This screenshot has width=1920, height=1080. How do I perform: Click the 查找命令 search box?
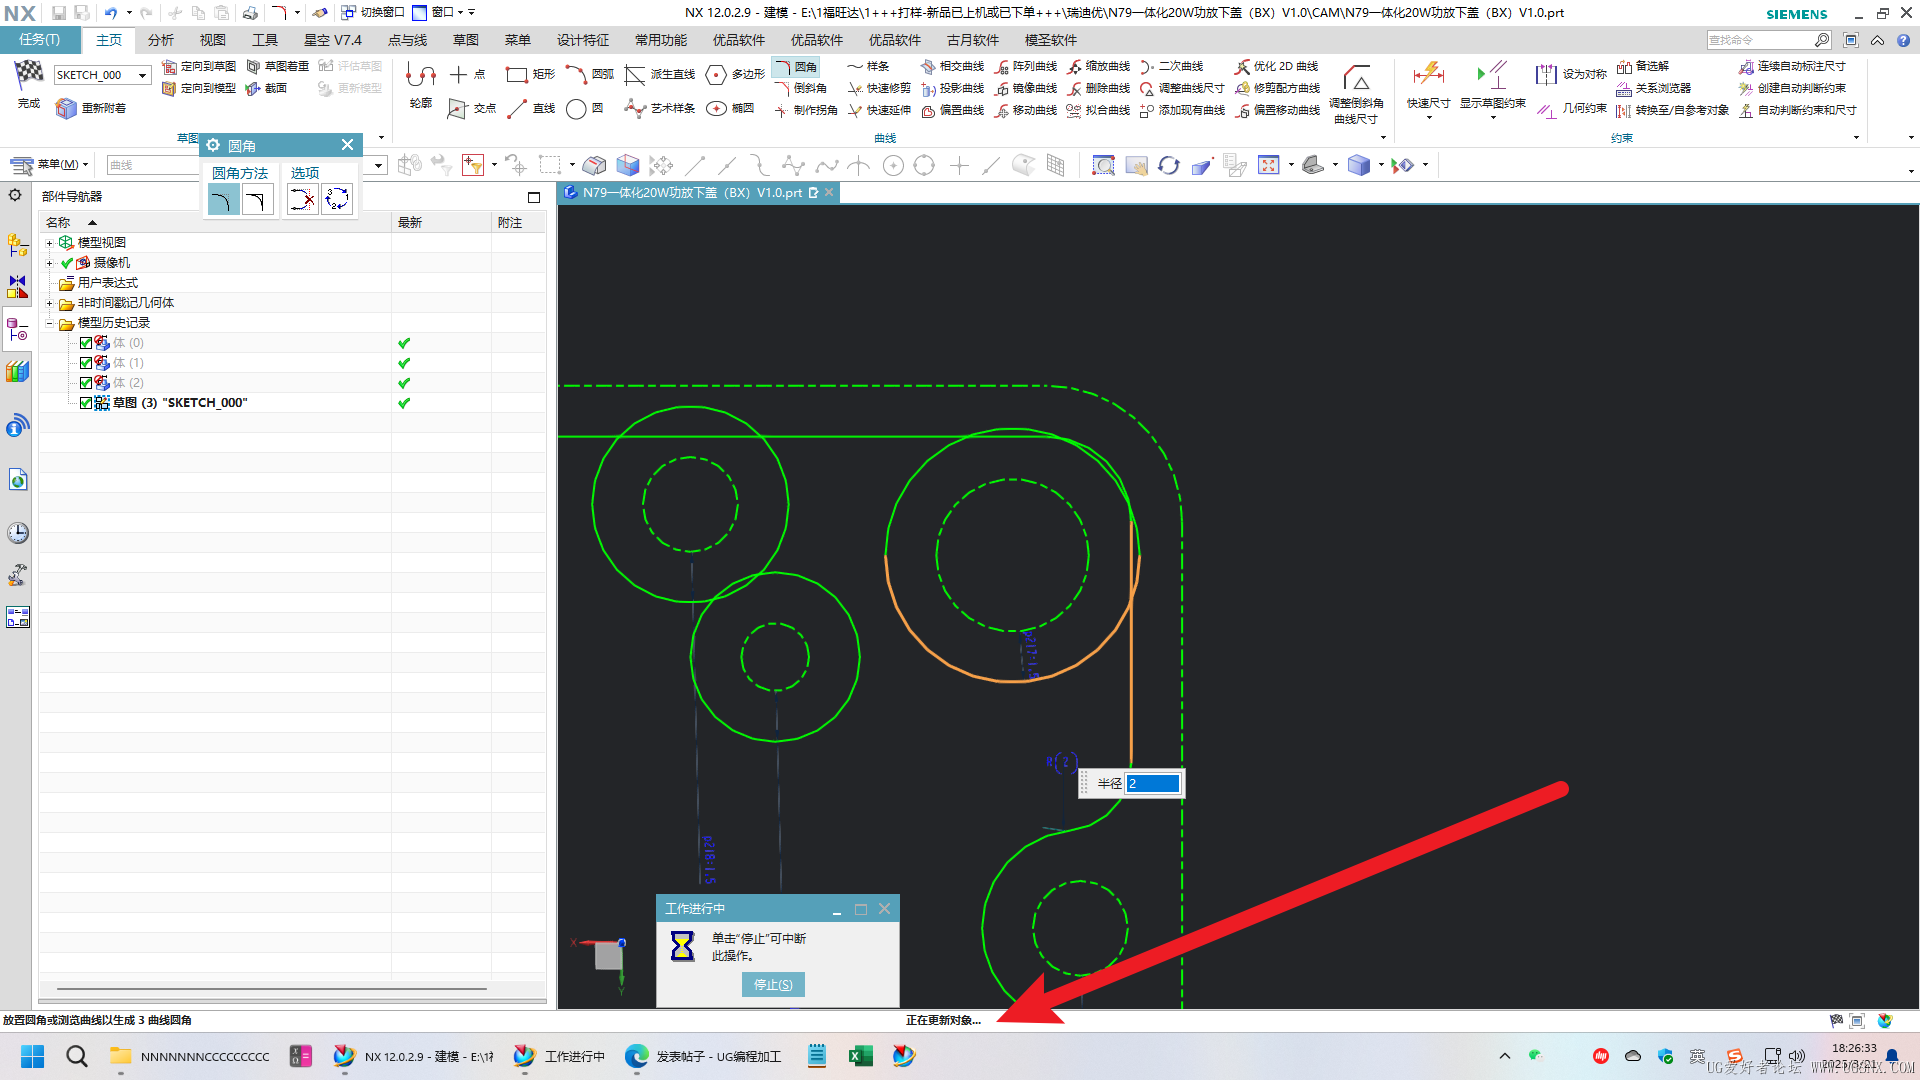pyautogui.click(x=1762, y=40)
